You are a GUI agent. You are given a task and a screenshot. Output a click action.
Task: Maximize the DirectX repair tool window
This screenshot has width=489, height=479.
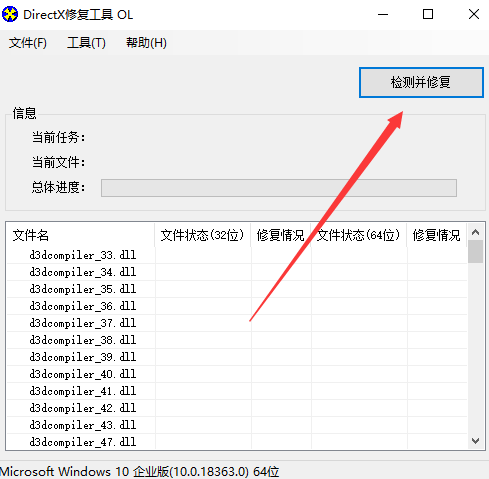pyautogui.click(x=428, y=14)
